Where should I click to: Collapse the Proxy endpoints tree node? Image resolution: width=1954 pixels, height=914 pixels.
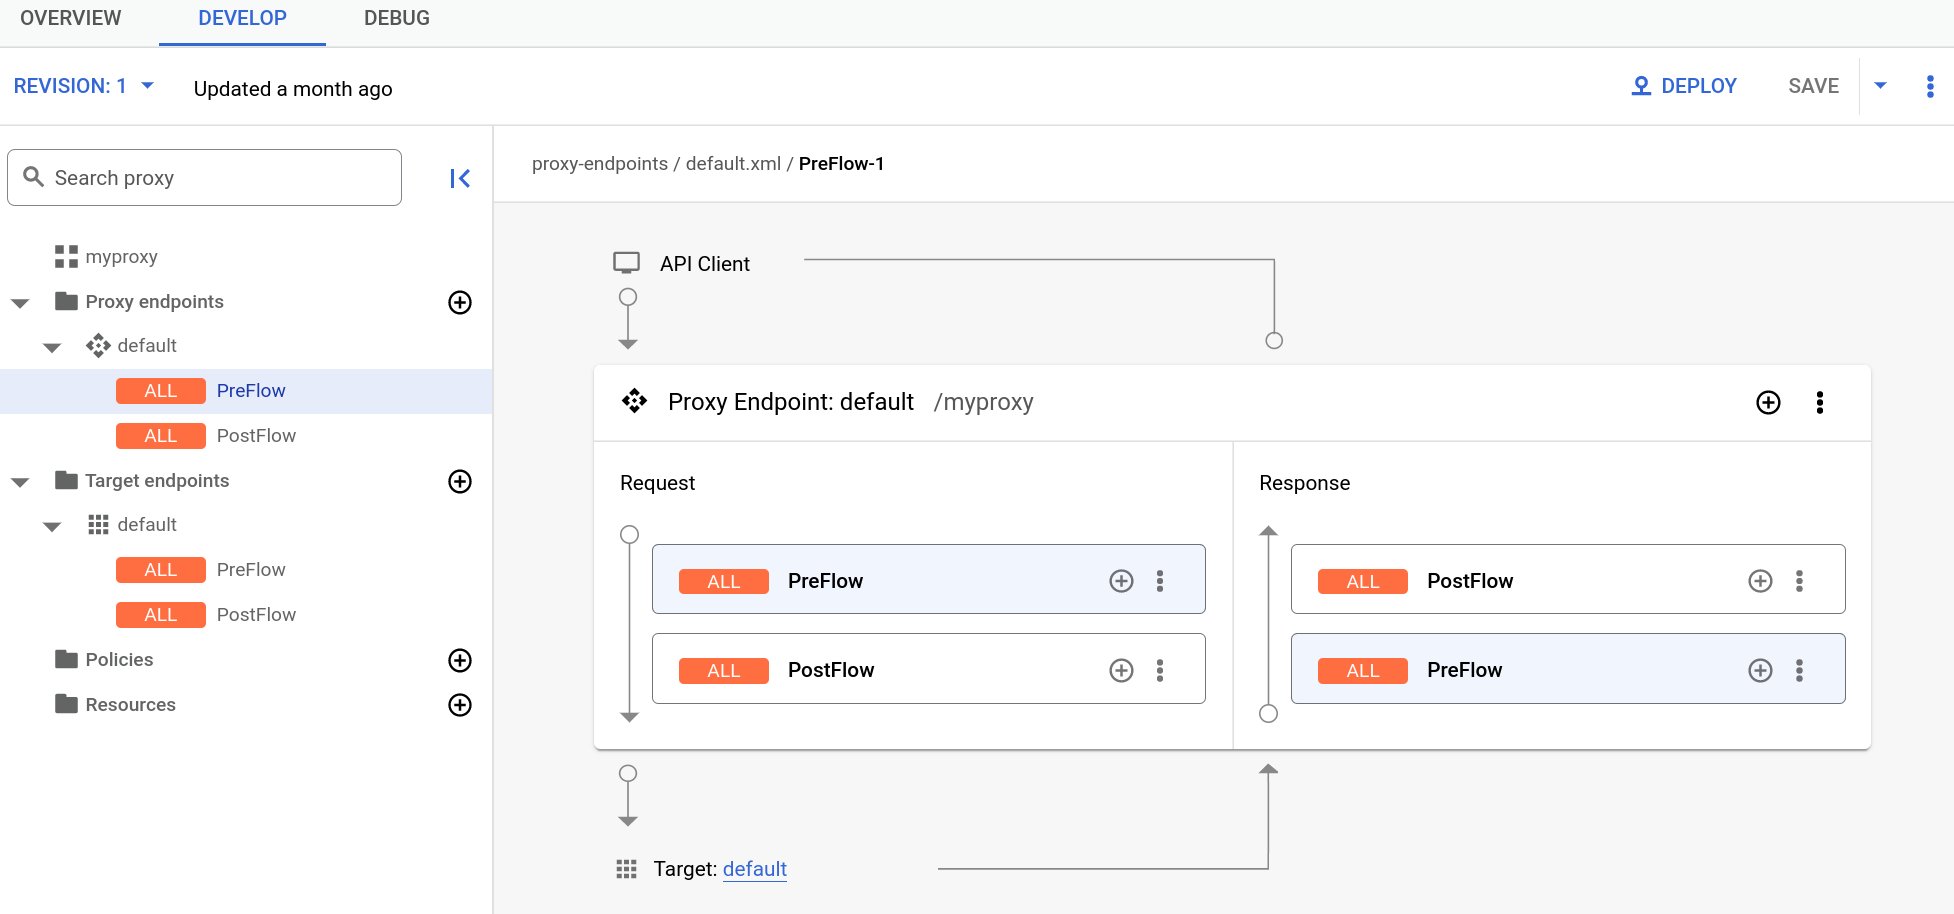(20, 302)
